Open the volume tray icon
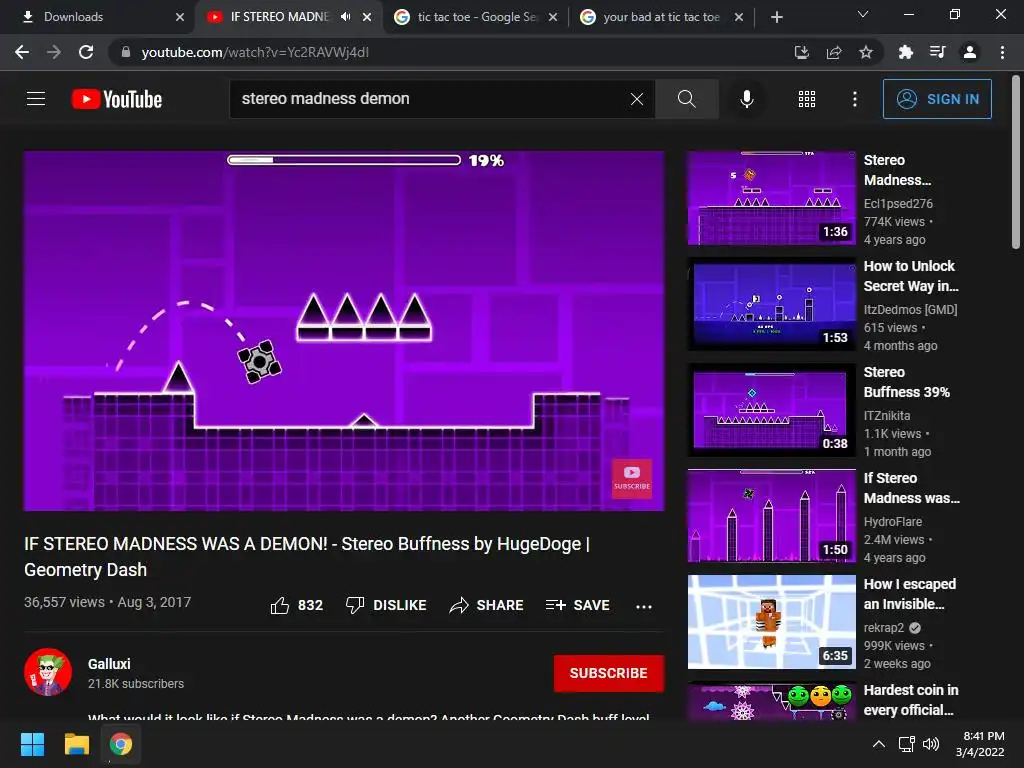 click(931, 744)
